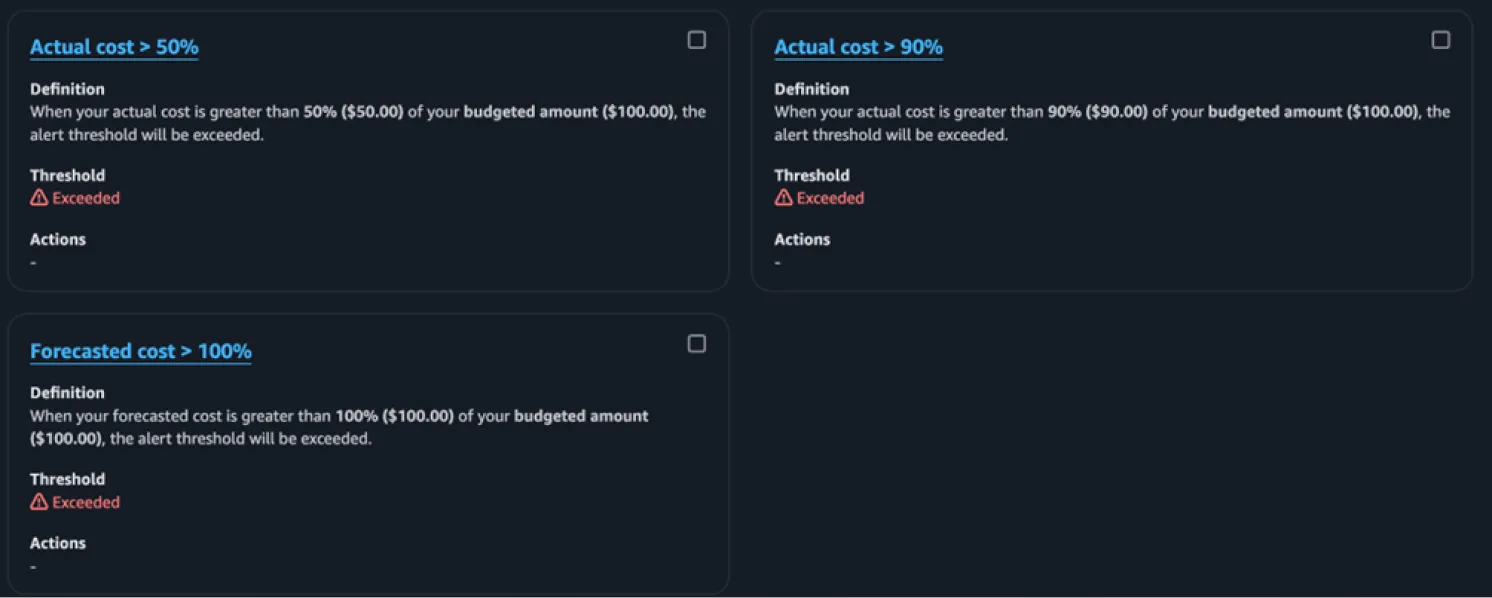Click Exceeded status in Forecasted cost card
This screenshot has width=1492, height=598.
[x=86, y=502]
